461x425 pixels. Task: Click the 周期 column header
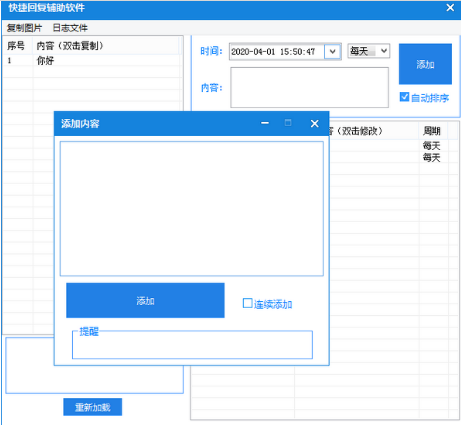tap(433, 131)
